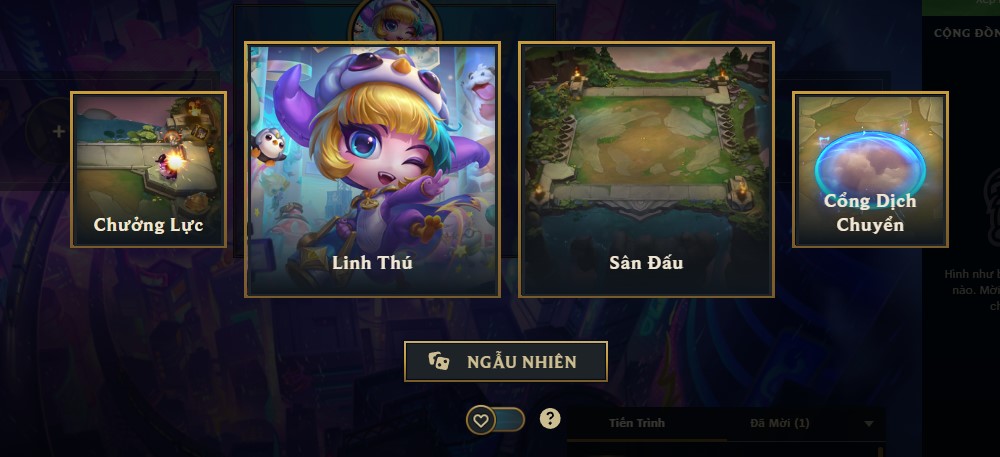Image resolution: width=1000 pixels, height=457 pixels.
Task: Click the dice icon on the random button
Action: tap(439, 362)
